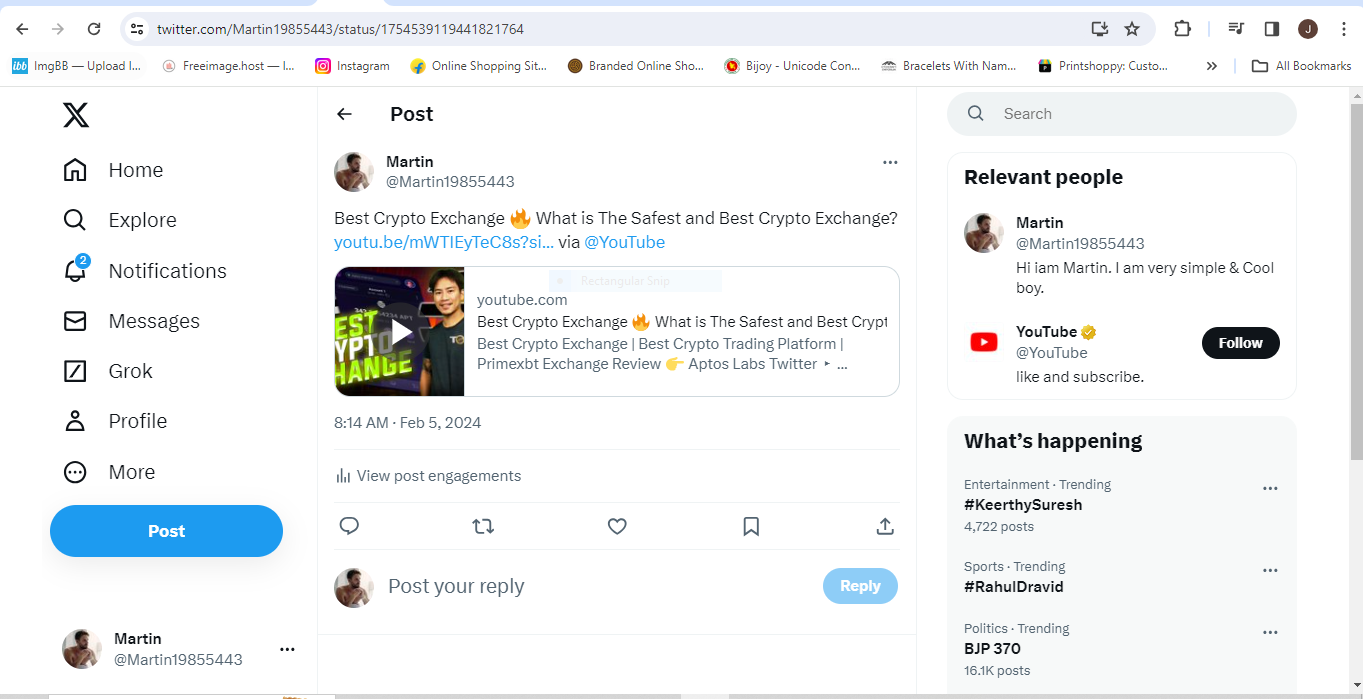Follow the YouTube account

pyautogui.click(x=1240, y=343)
